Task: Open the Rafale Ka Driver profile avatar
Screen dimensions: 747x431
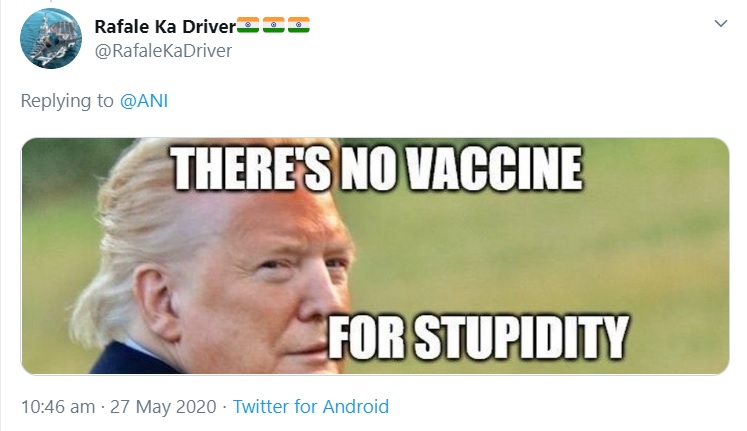Action: 51,38
